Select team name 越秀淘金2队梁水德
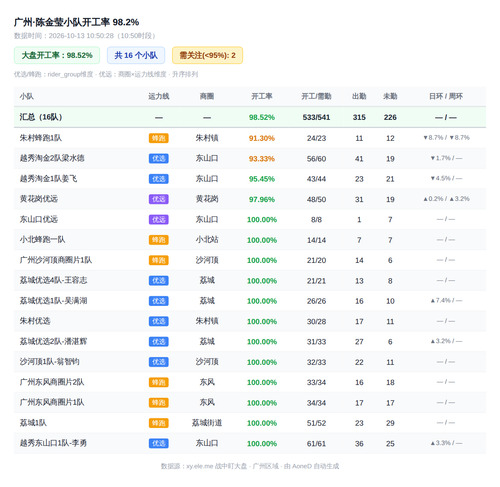 coord(52,158)
